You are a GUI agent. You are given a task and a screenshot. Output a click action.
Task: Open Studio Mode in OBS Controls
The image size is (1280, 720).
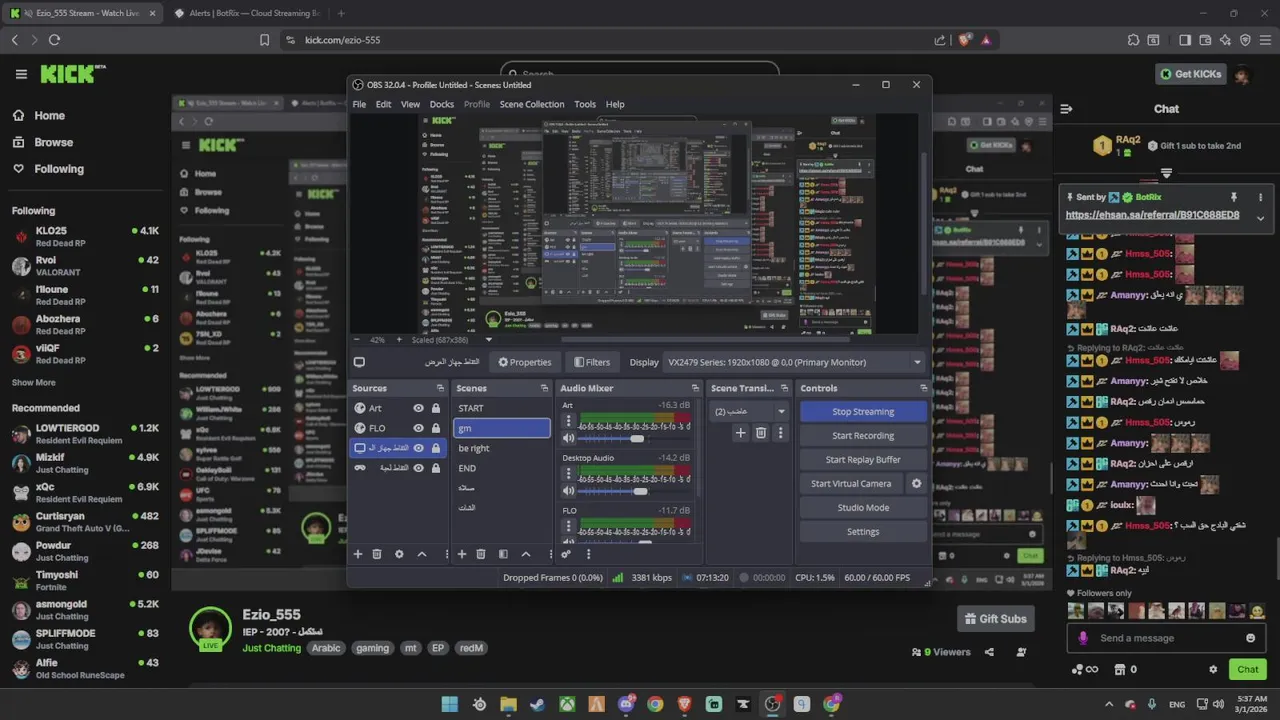coord(863,507)
